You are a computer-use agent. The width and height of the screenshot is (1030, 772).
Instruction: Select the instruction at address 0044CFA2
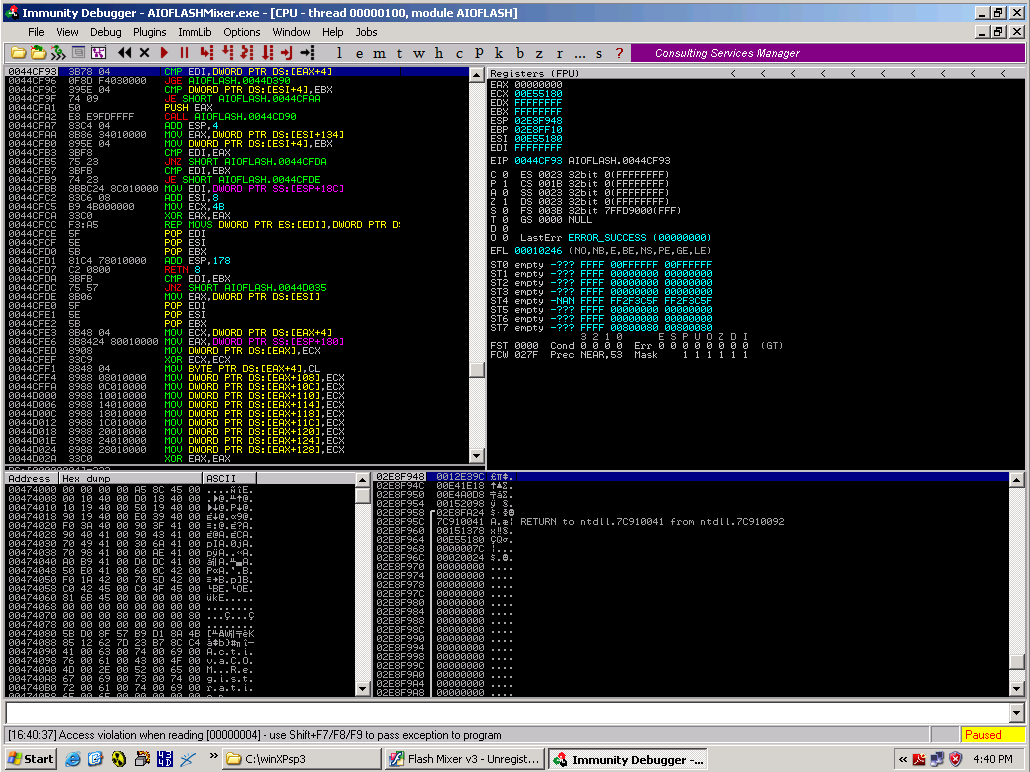[236, 116]
